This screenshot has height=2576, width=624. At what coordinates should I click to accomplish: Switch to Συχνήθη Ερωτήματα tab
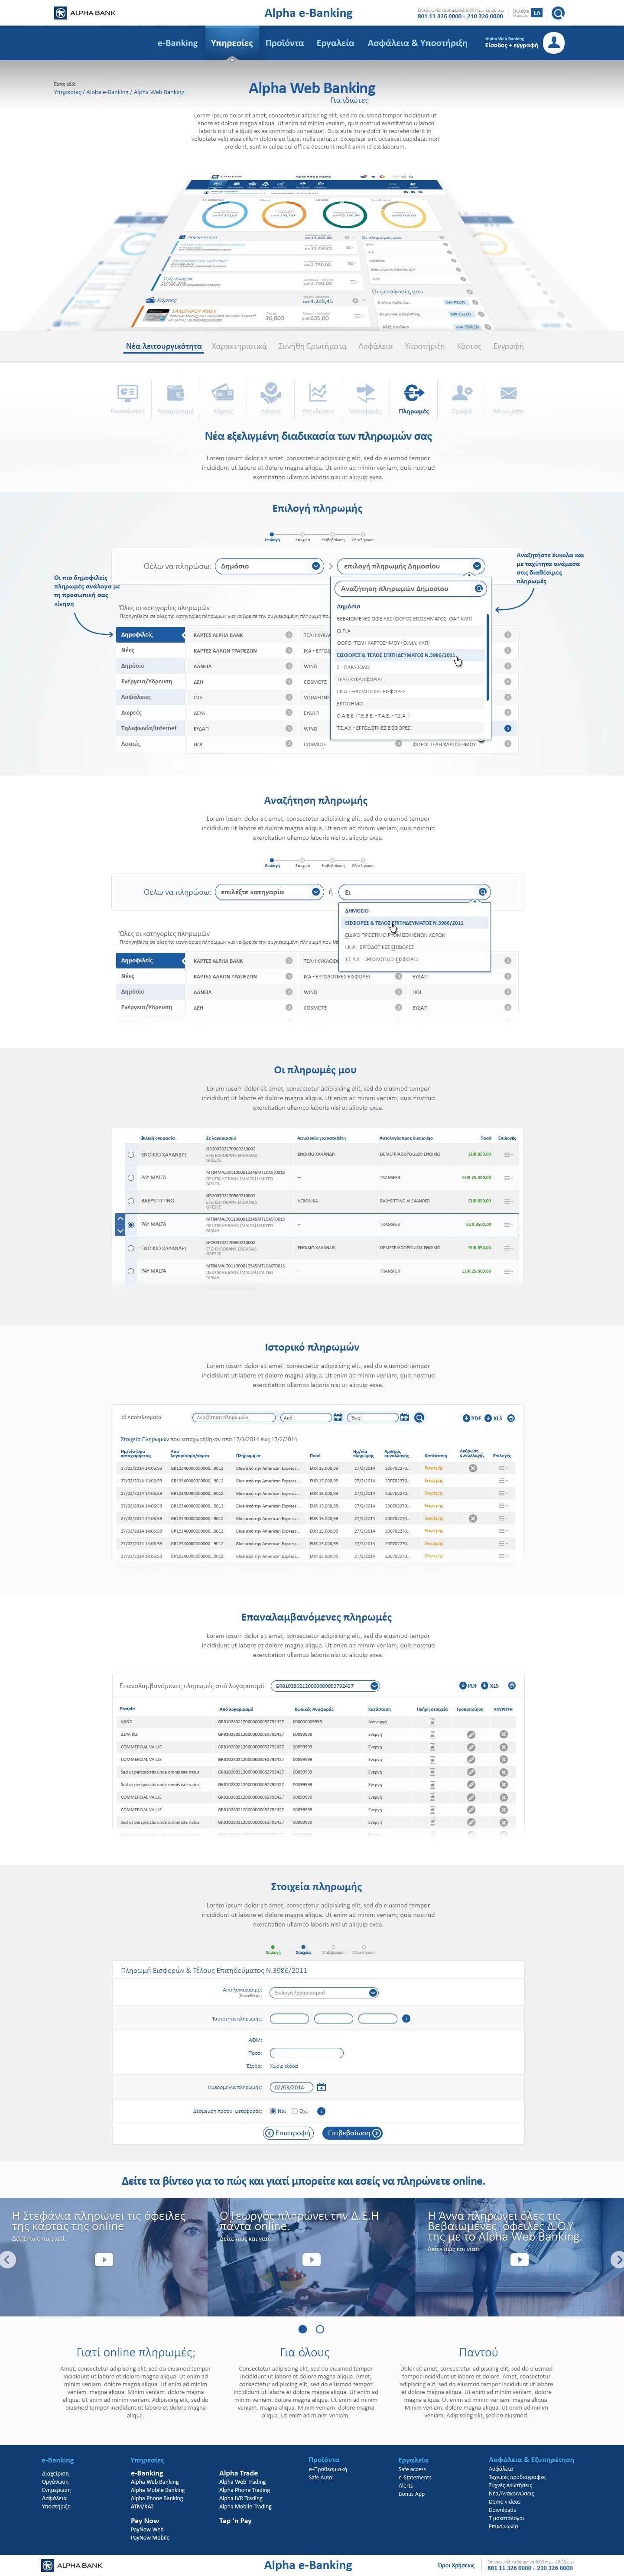click(312, 346)
